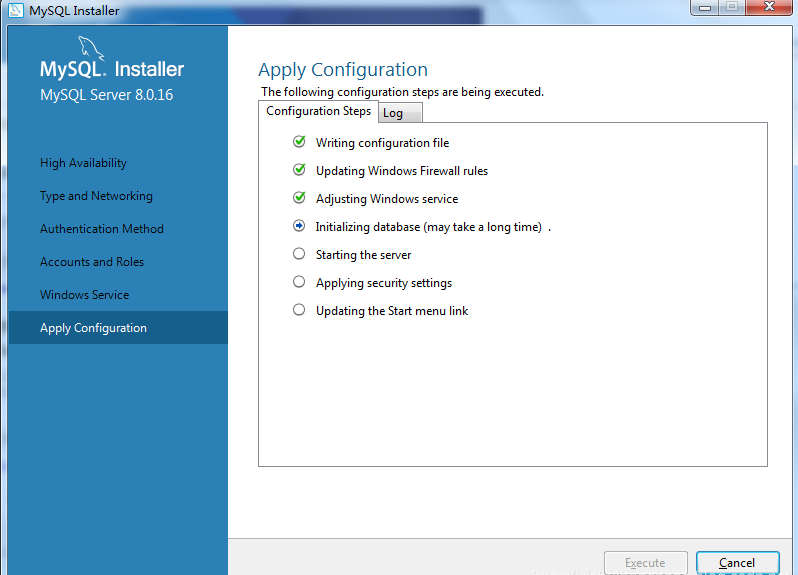Click status circle beside Applying security settings

click(299, 281)
